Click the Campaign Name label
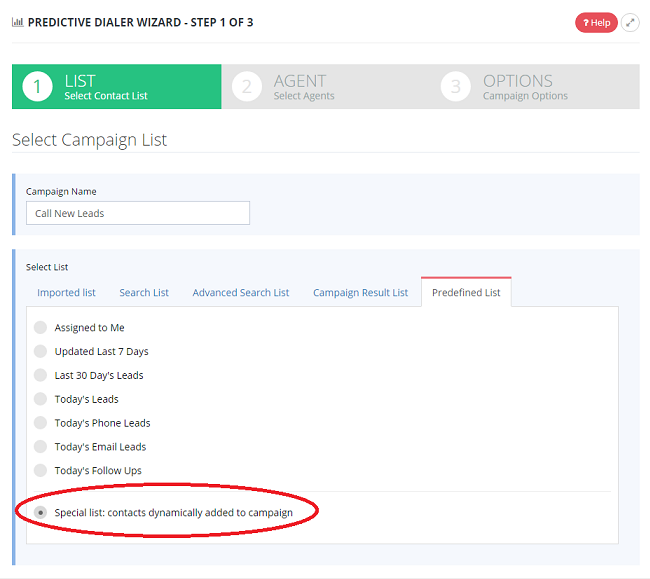The height and width of the screenshot is (579, 650). (x=61, y=191)
